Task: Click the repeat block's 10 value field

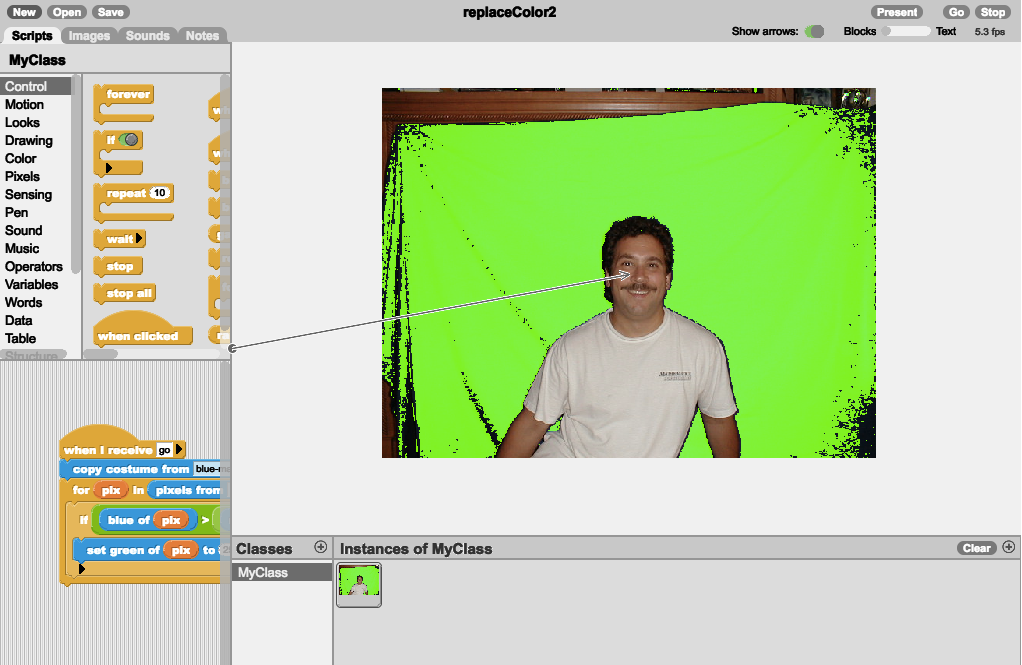Action: click(x=159, y=193)
